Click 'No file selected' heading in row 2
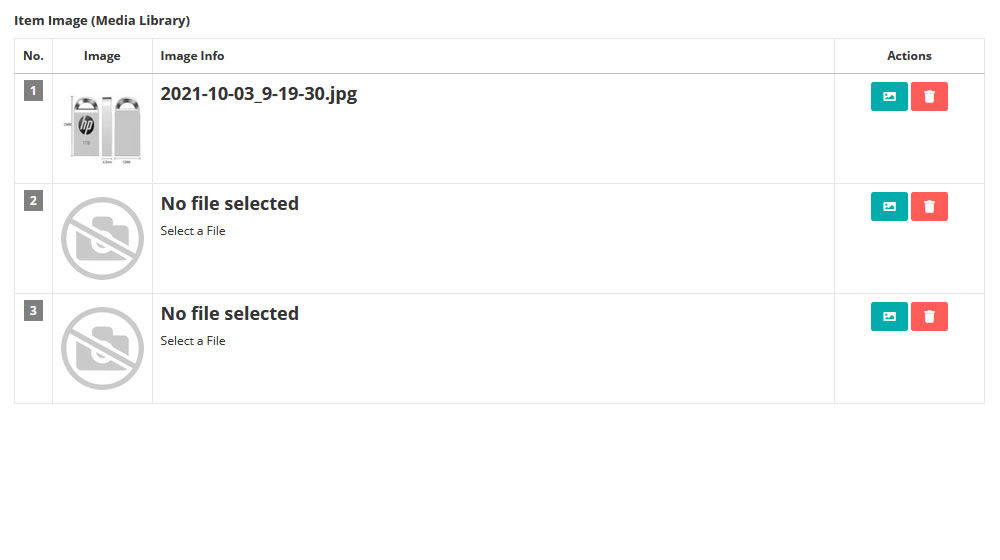This screenshot has width=1000, height=560. [x=230, y=203]
